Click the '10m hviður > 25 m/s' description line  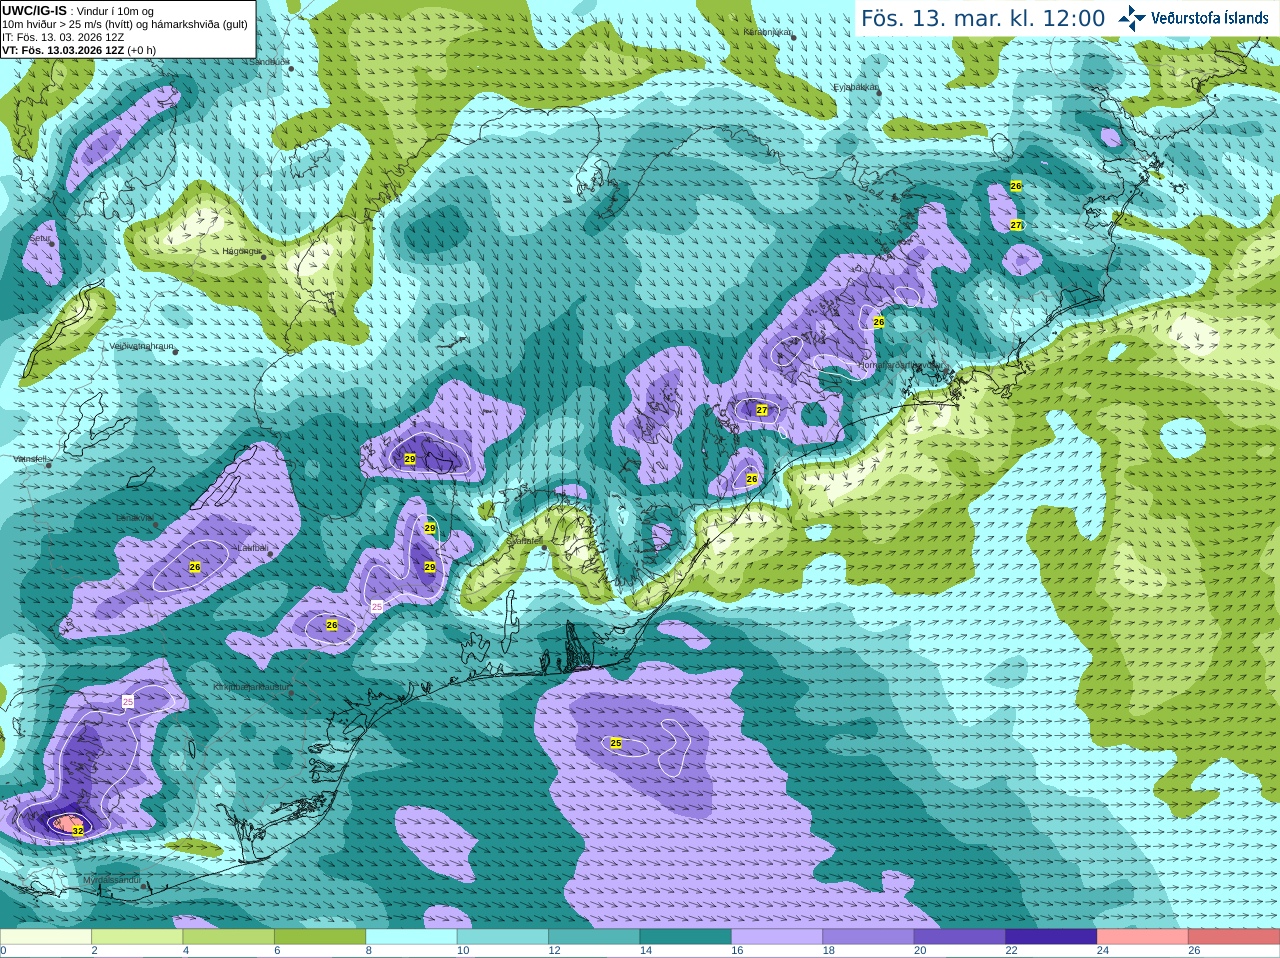[125, 24]
